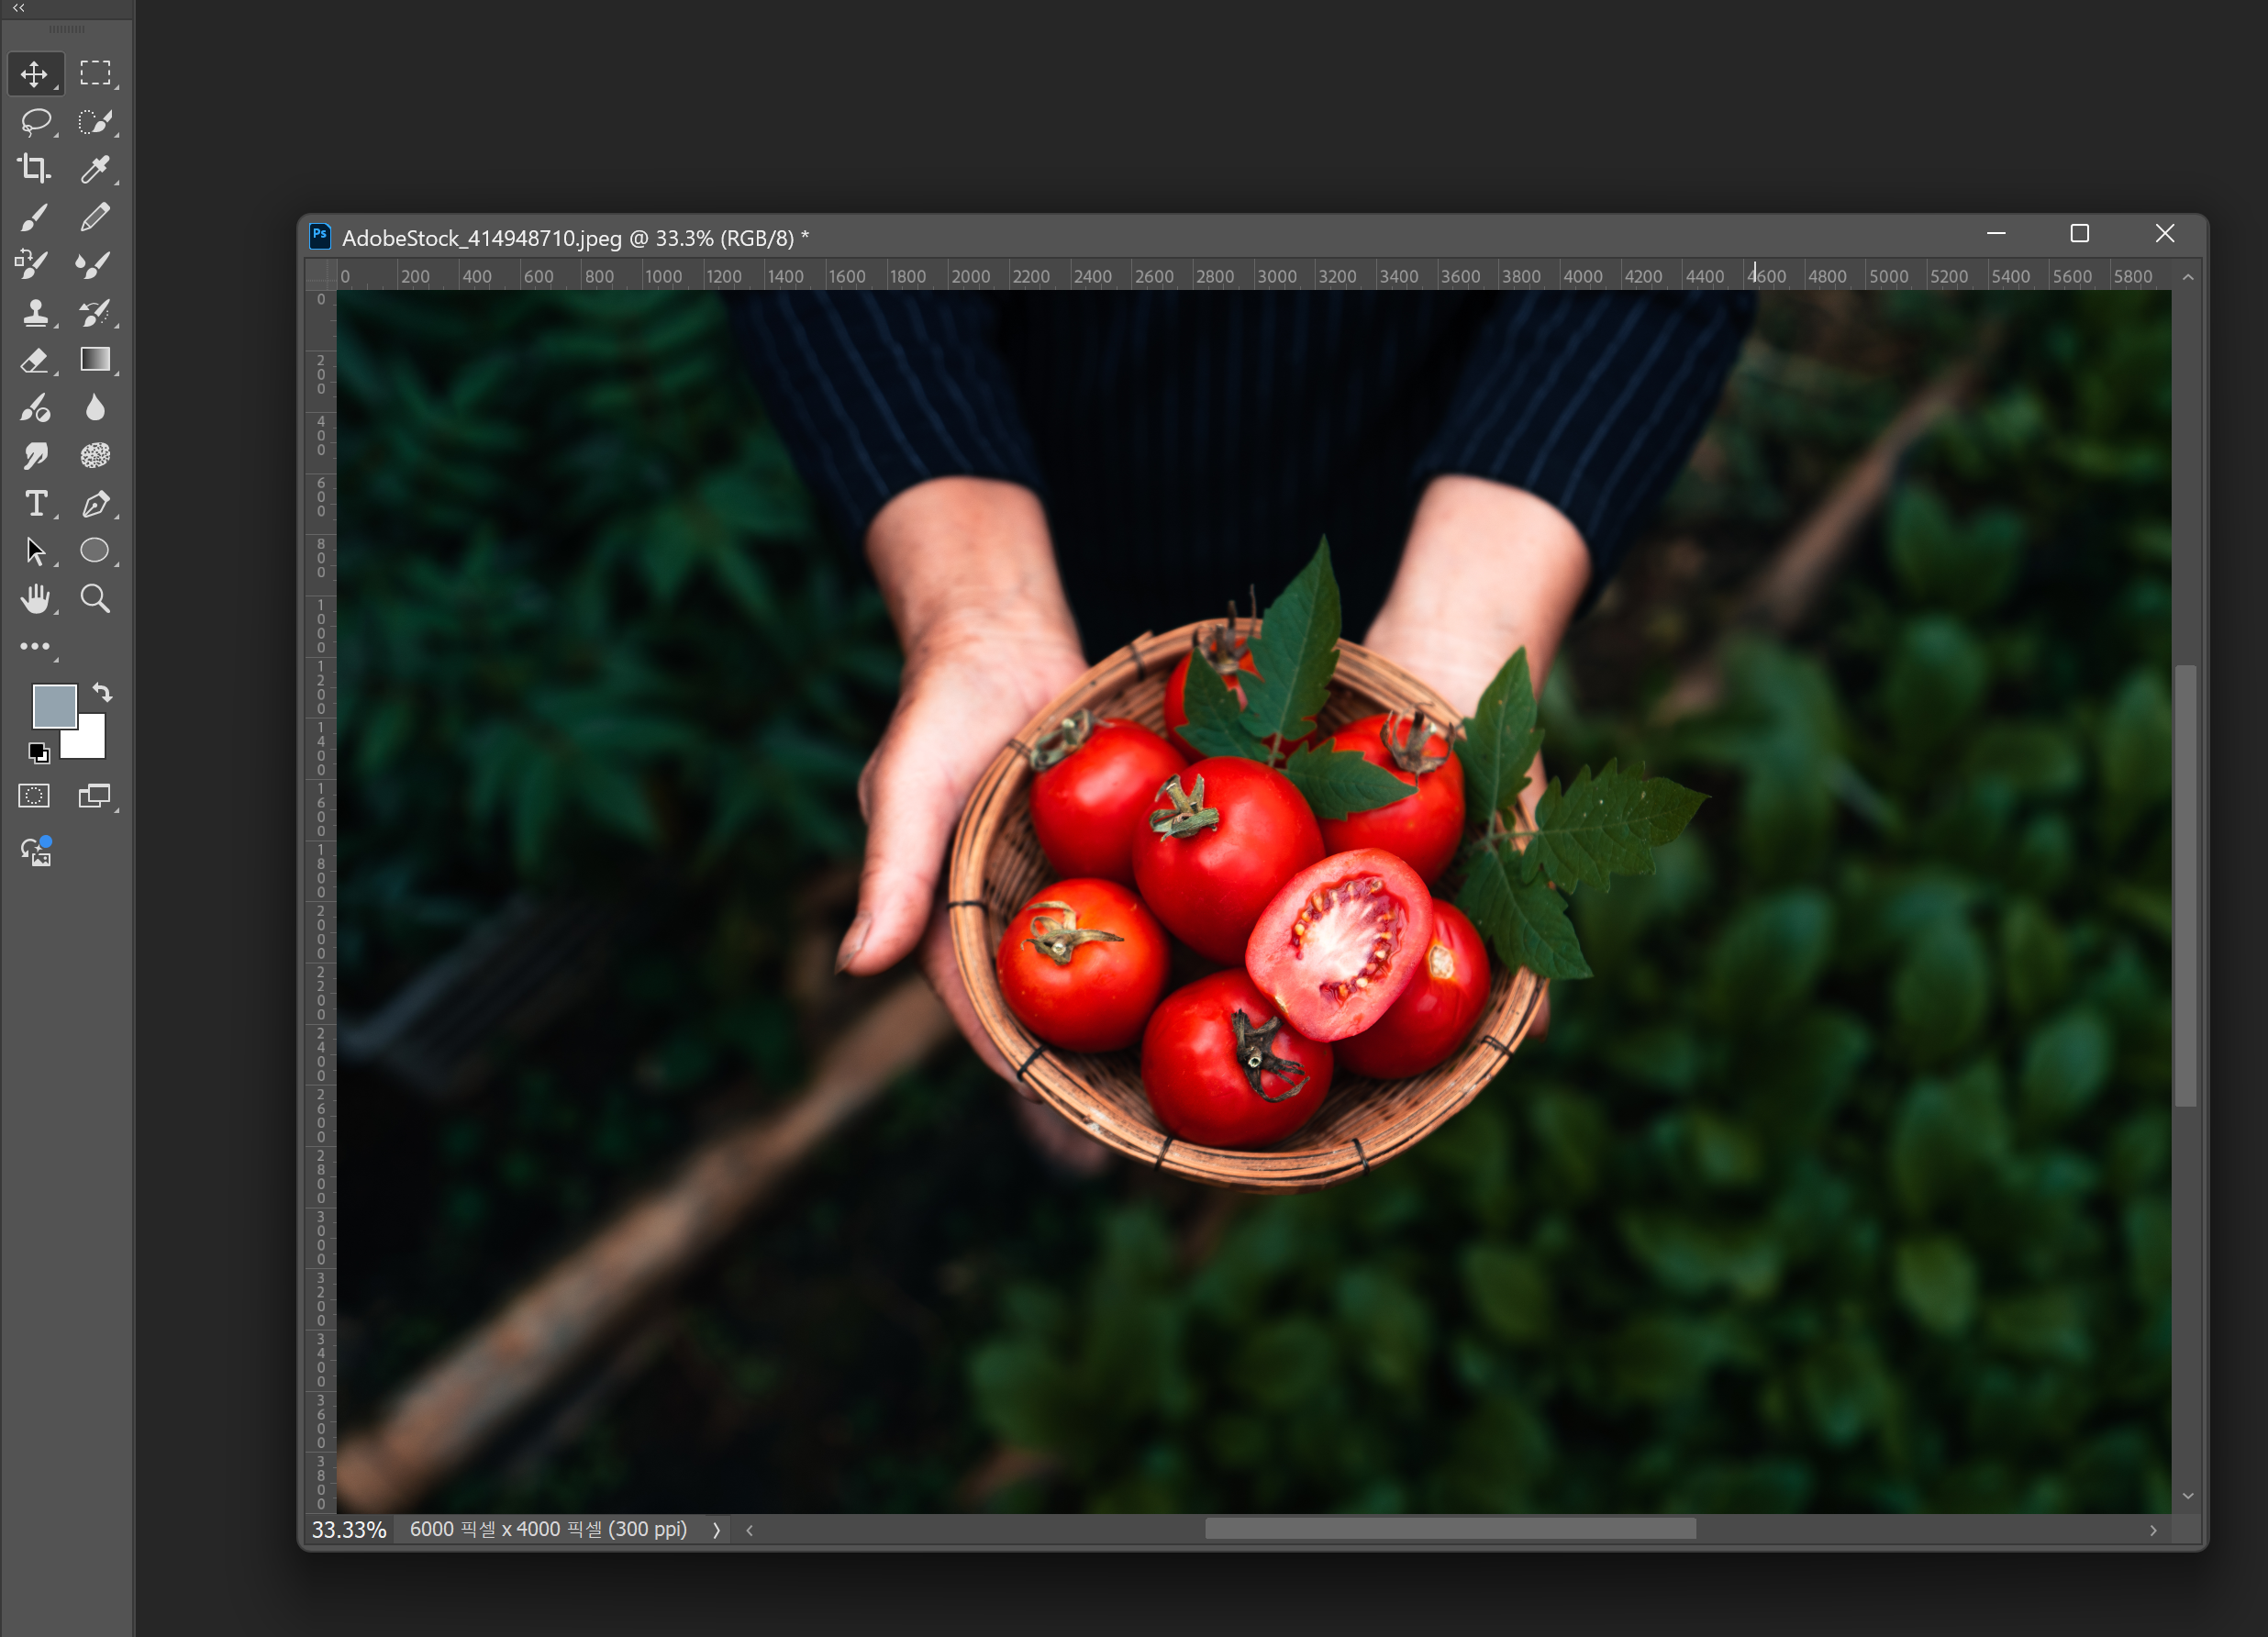Select the Zoom magnifier tool
This screenshot has height=1637, width=2268.
95,599
